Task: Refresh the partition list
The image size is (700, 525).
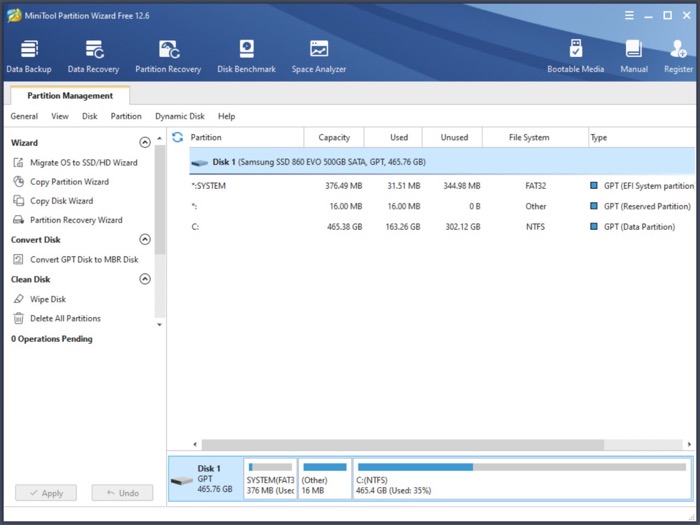Action: pos(178,137)
